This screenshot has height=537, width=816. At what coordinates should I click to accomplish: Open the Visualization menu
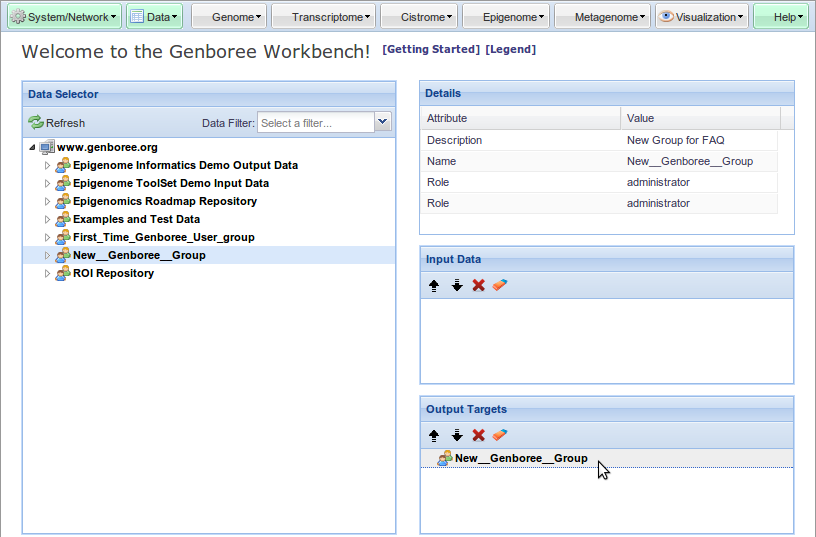(x=701, y=17)
